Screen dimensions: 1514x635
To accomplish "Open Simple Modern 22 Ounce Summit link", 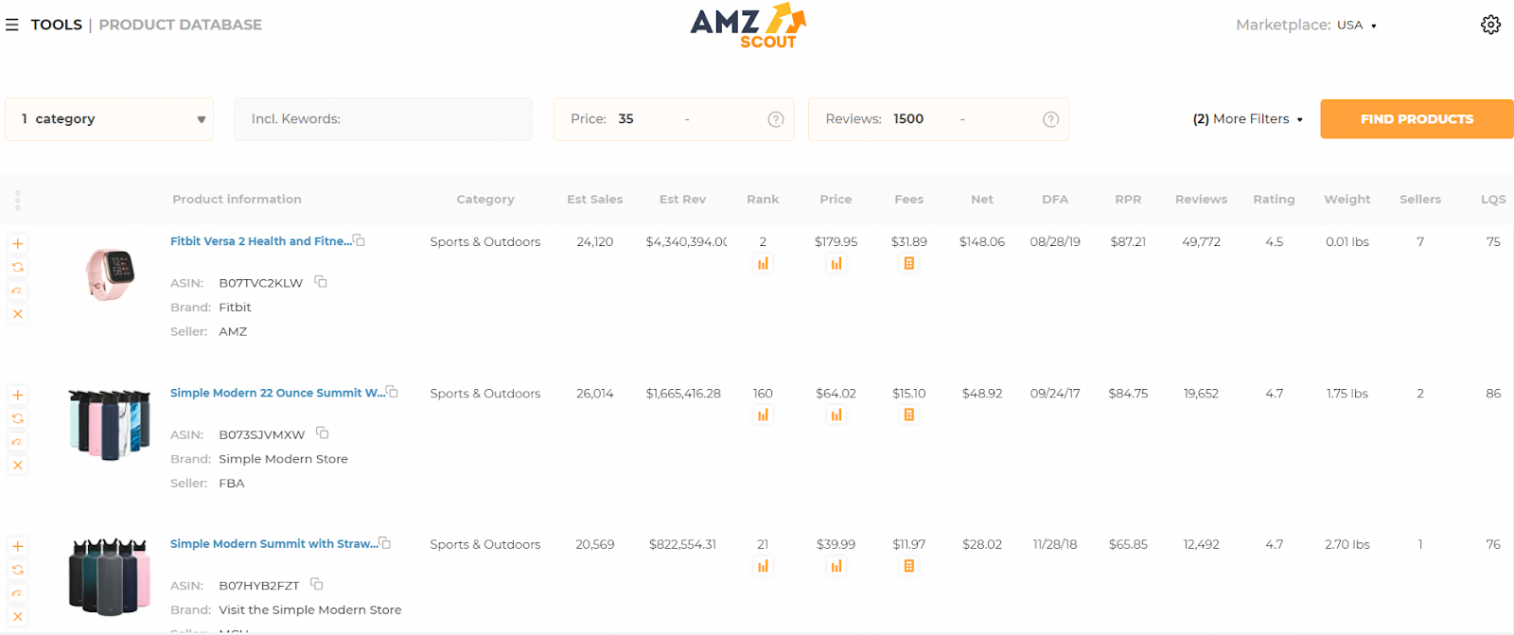I will click(x=277, y=393).
